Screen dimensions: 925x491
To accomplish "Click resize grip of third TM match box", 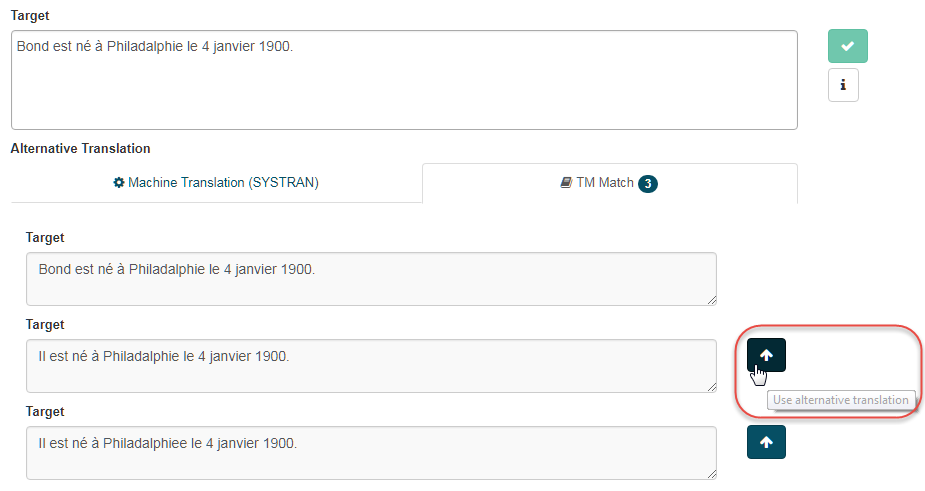I will (712, 474).
